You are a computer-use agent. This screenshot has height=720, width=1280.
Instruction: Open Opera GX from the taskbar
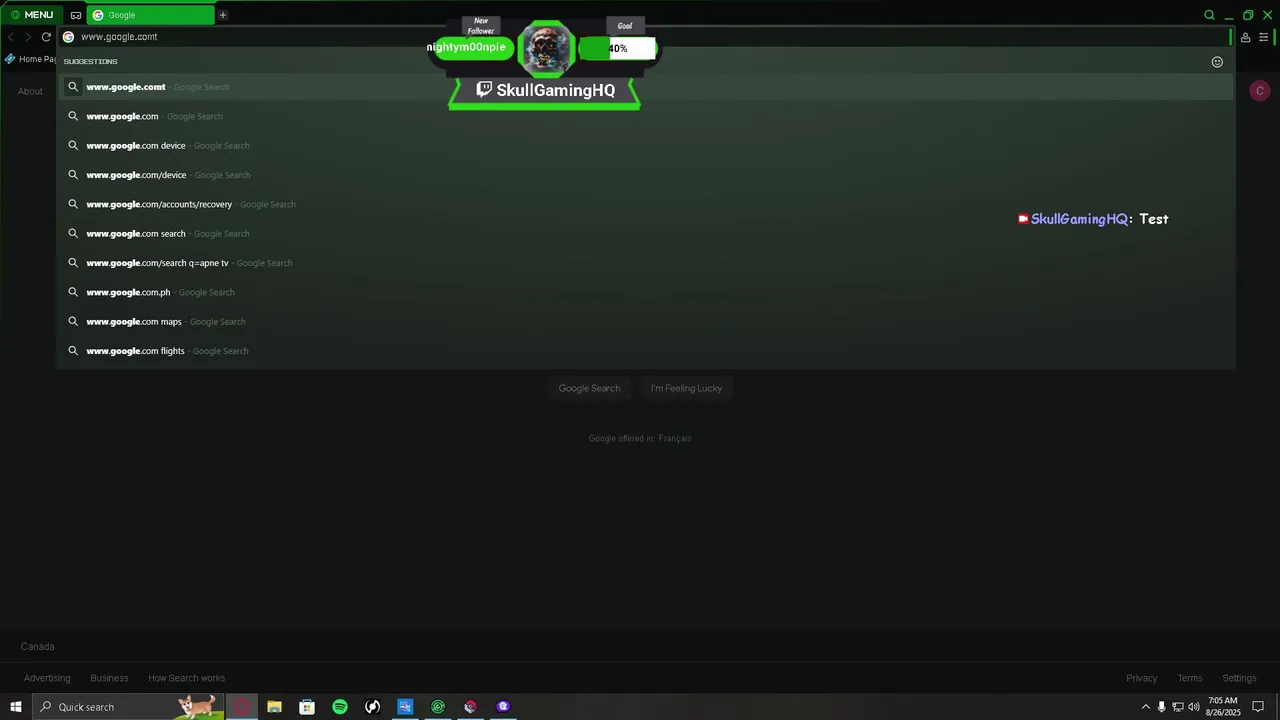click(242, 707)
